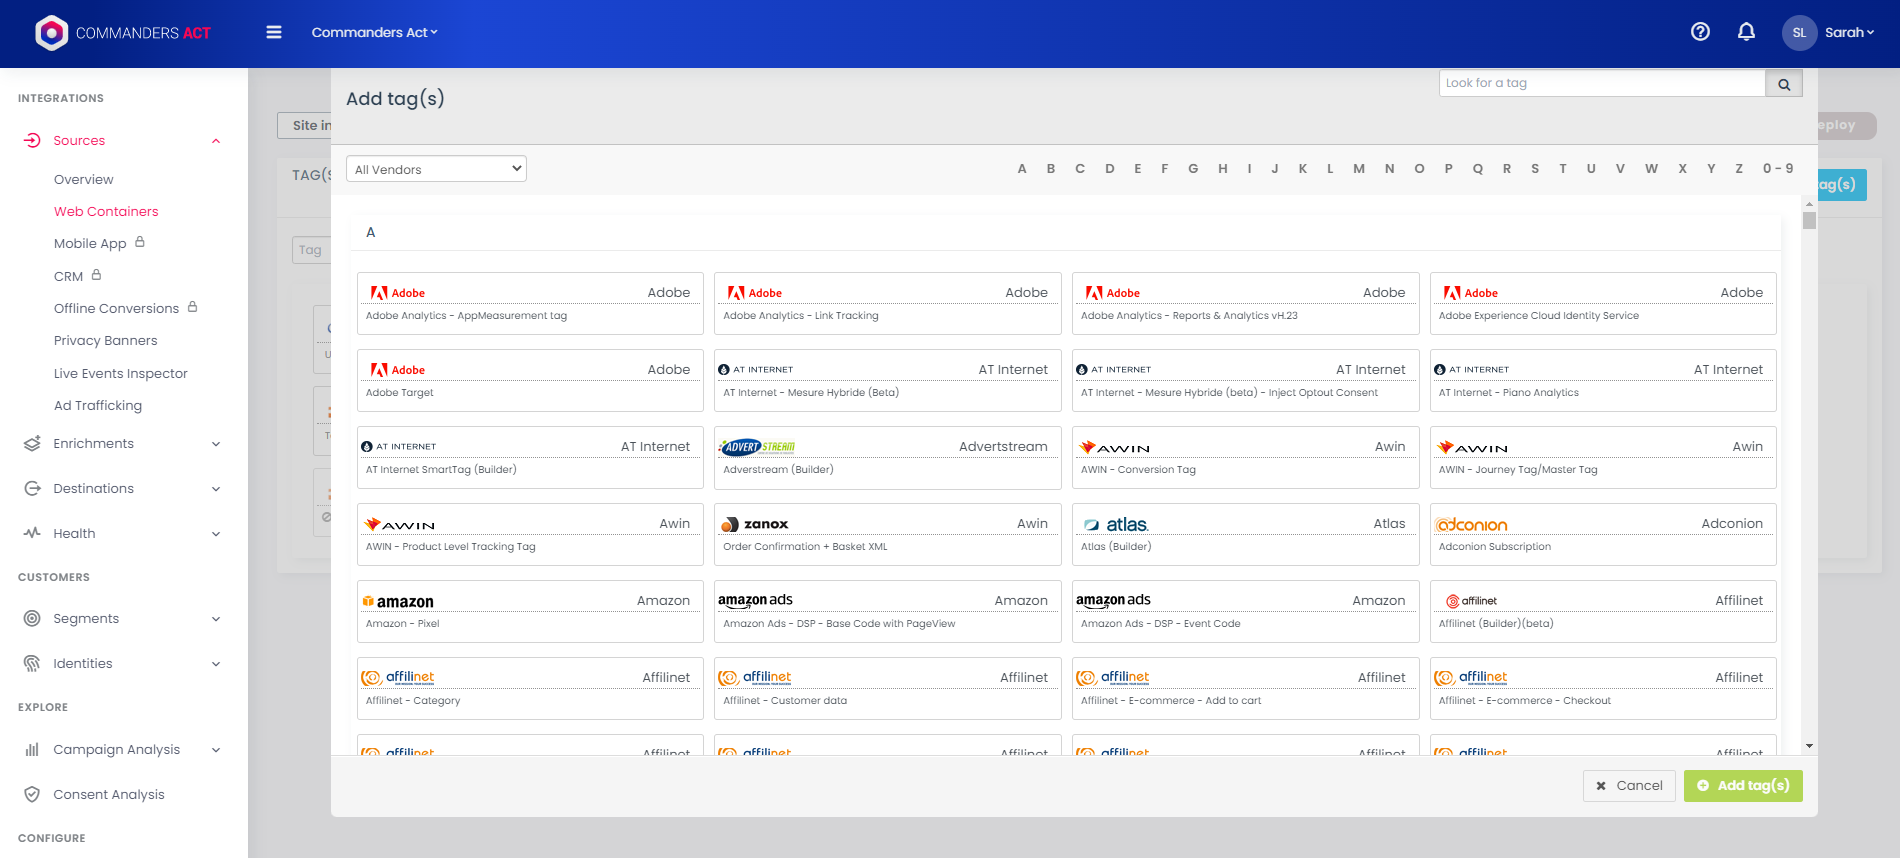1900x858 pixels.
Task: Open the notifications bell
Action: click(x=1746, y=32)
